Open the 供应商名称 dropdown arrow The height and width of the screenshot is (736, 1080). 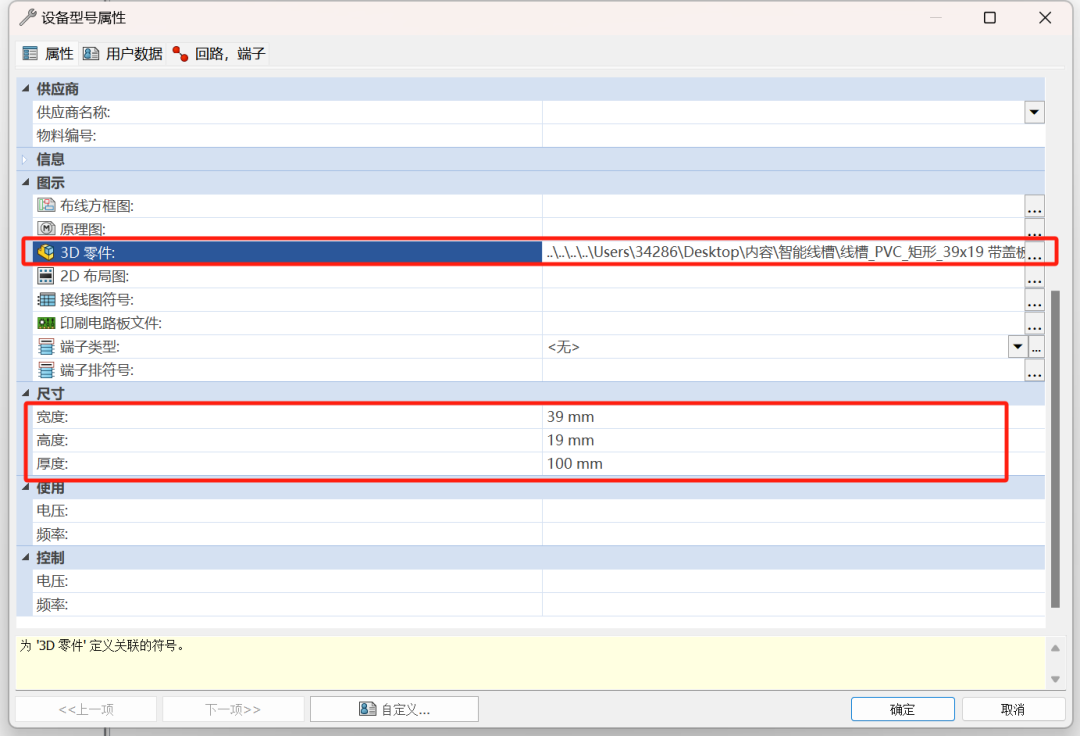tap(1034, 112)
